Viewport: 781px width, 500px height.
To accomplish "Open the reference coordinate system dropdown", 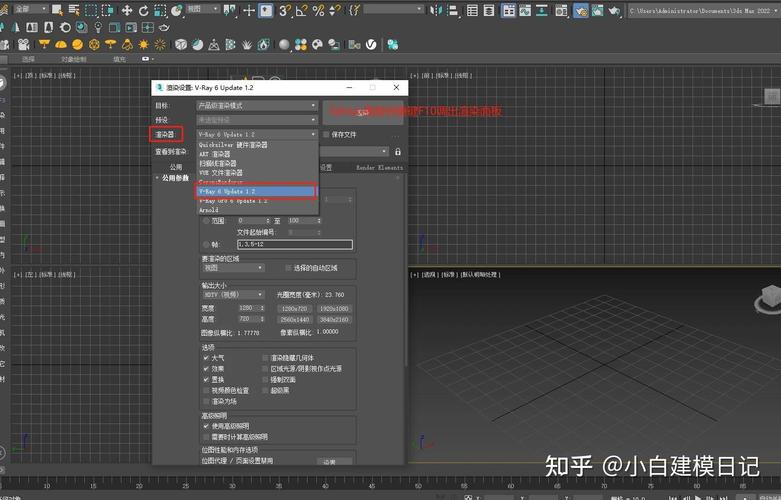I will pos(203,9).
